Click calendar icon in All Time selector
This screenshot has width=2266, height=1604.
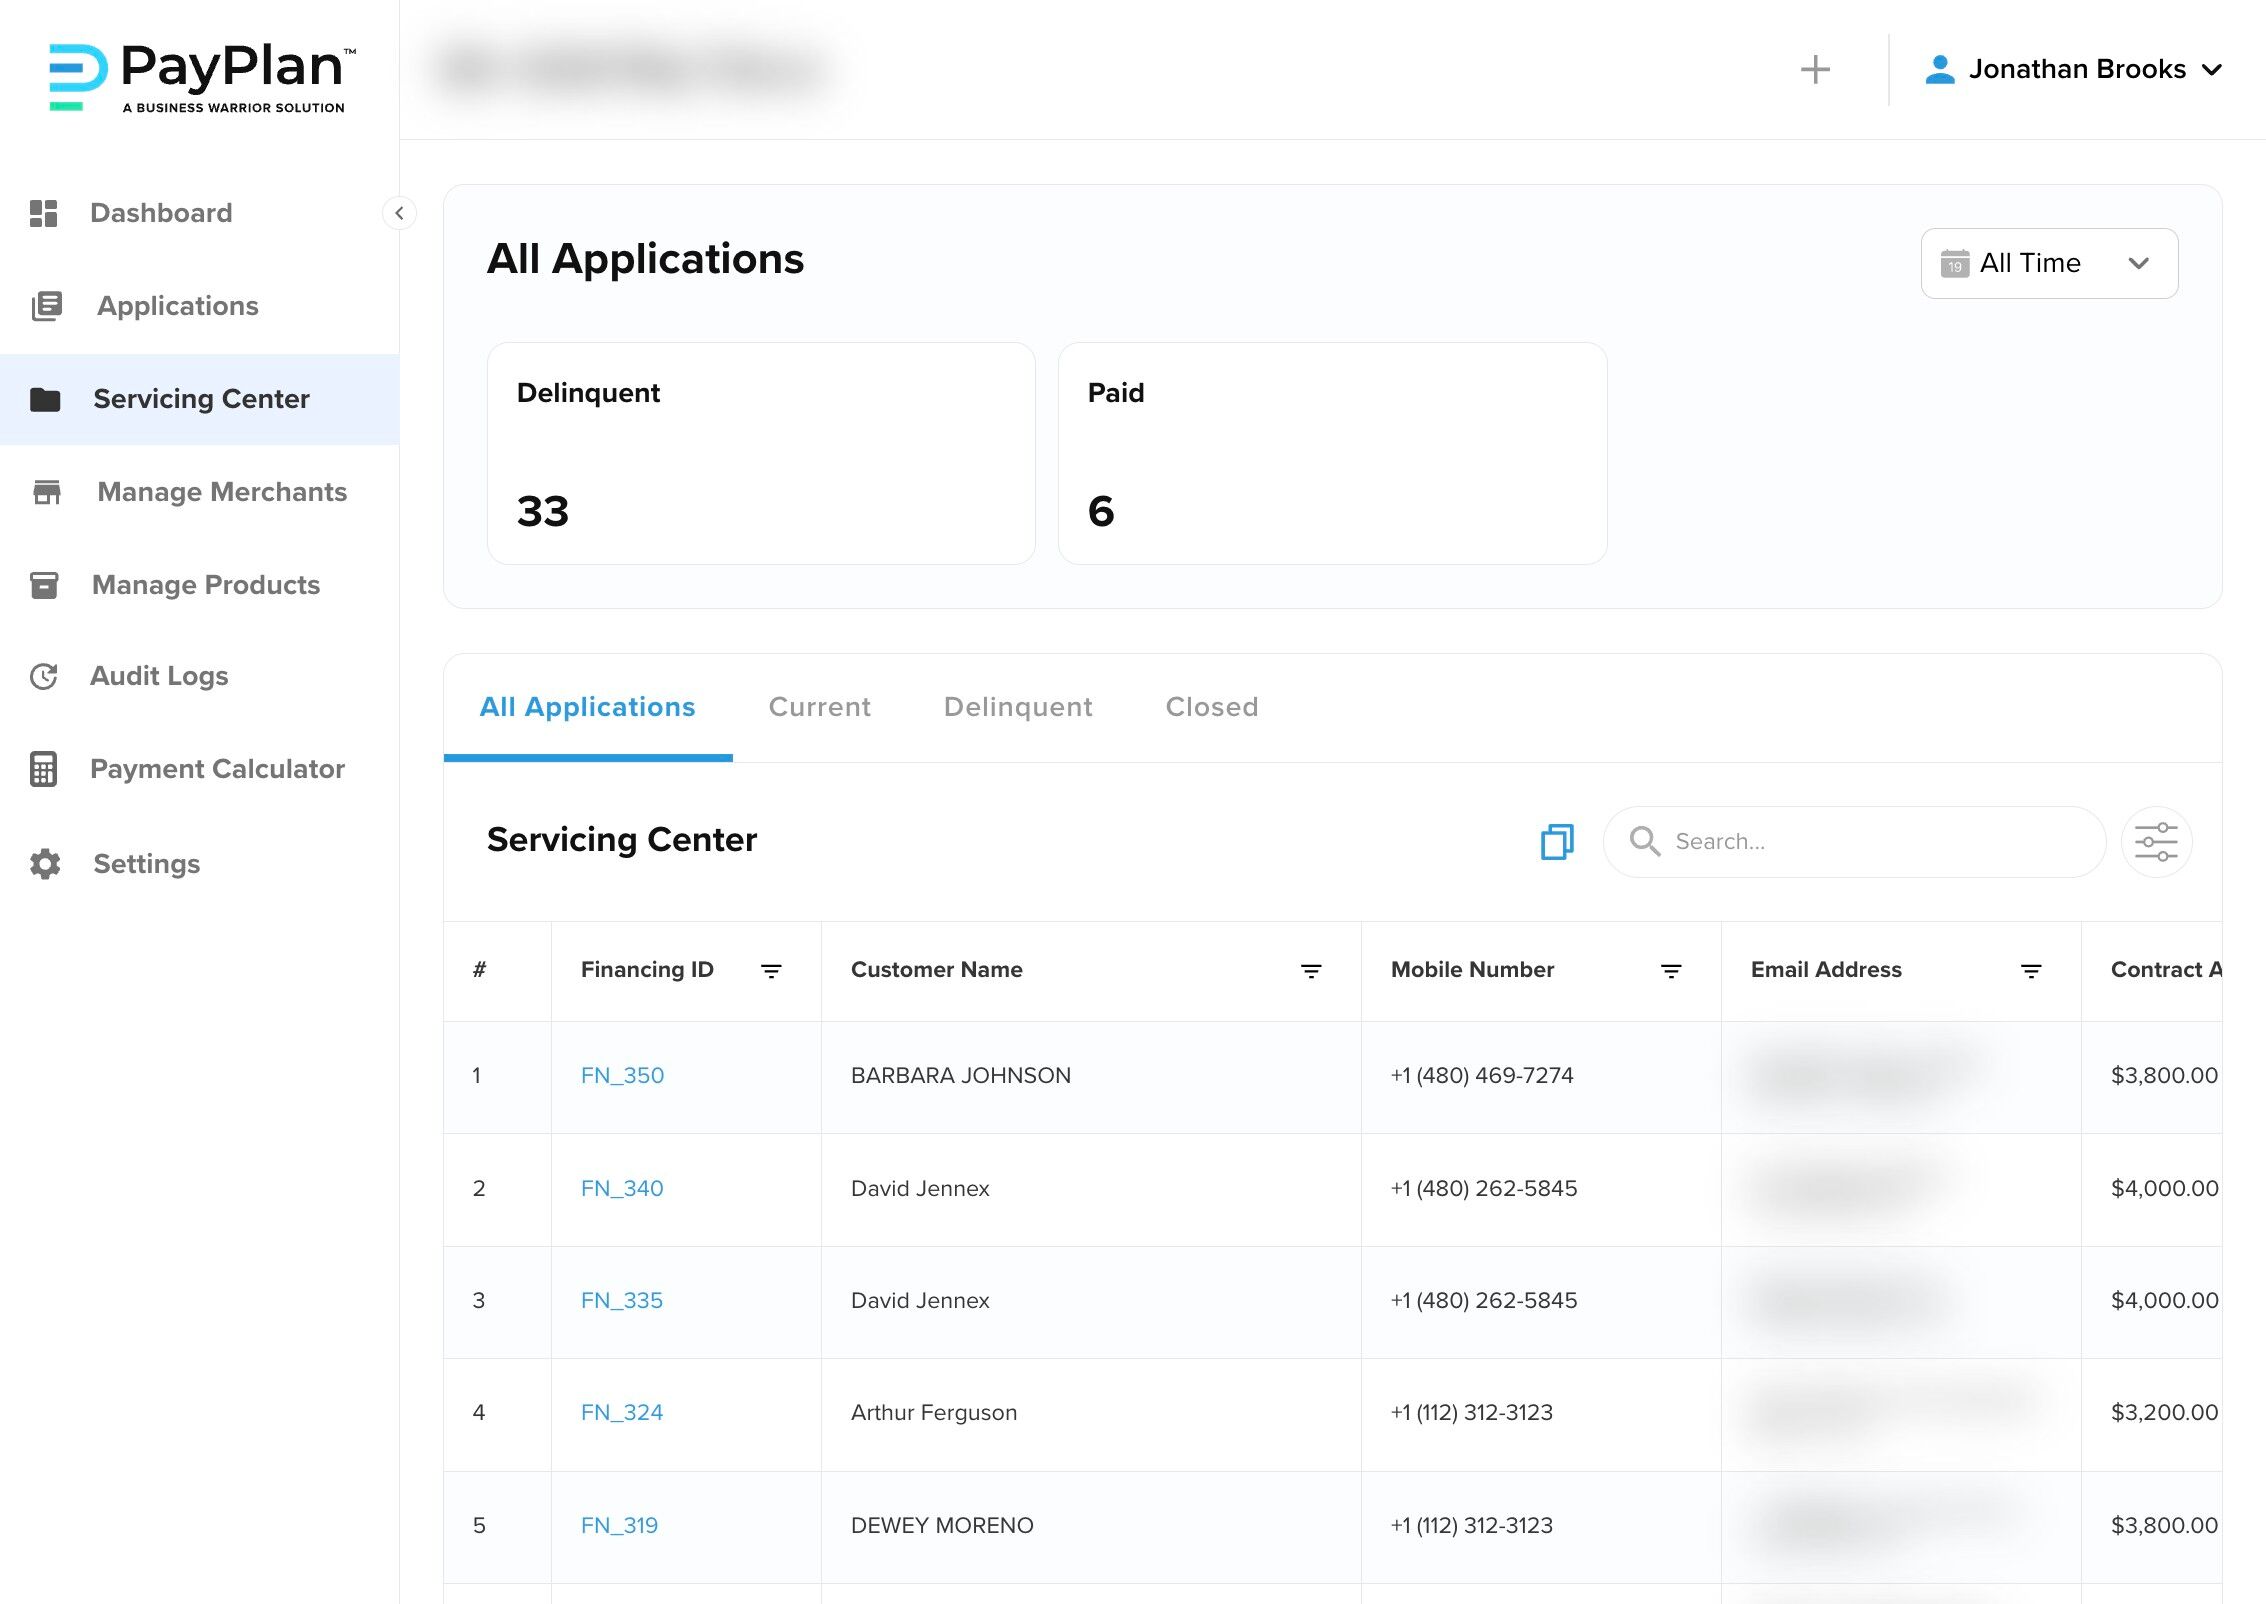click(1955, 264)
